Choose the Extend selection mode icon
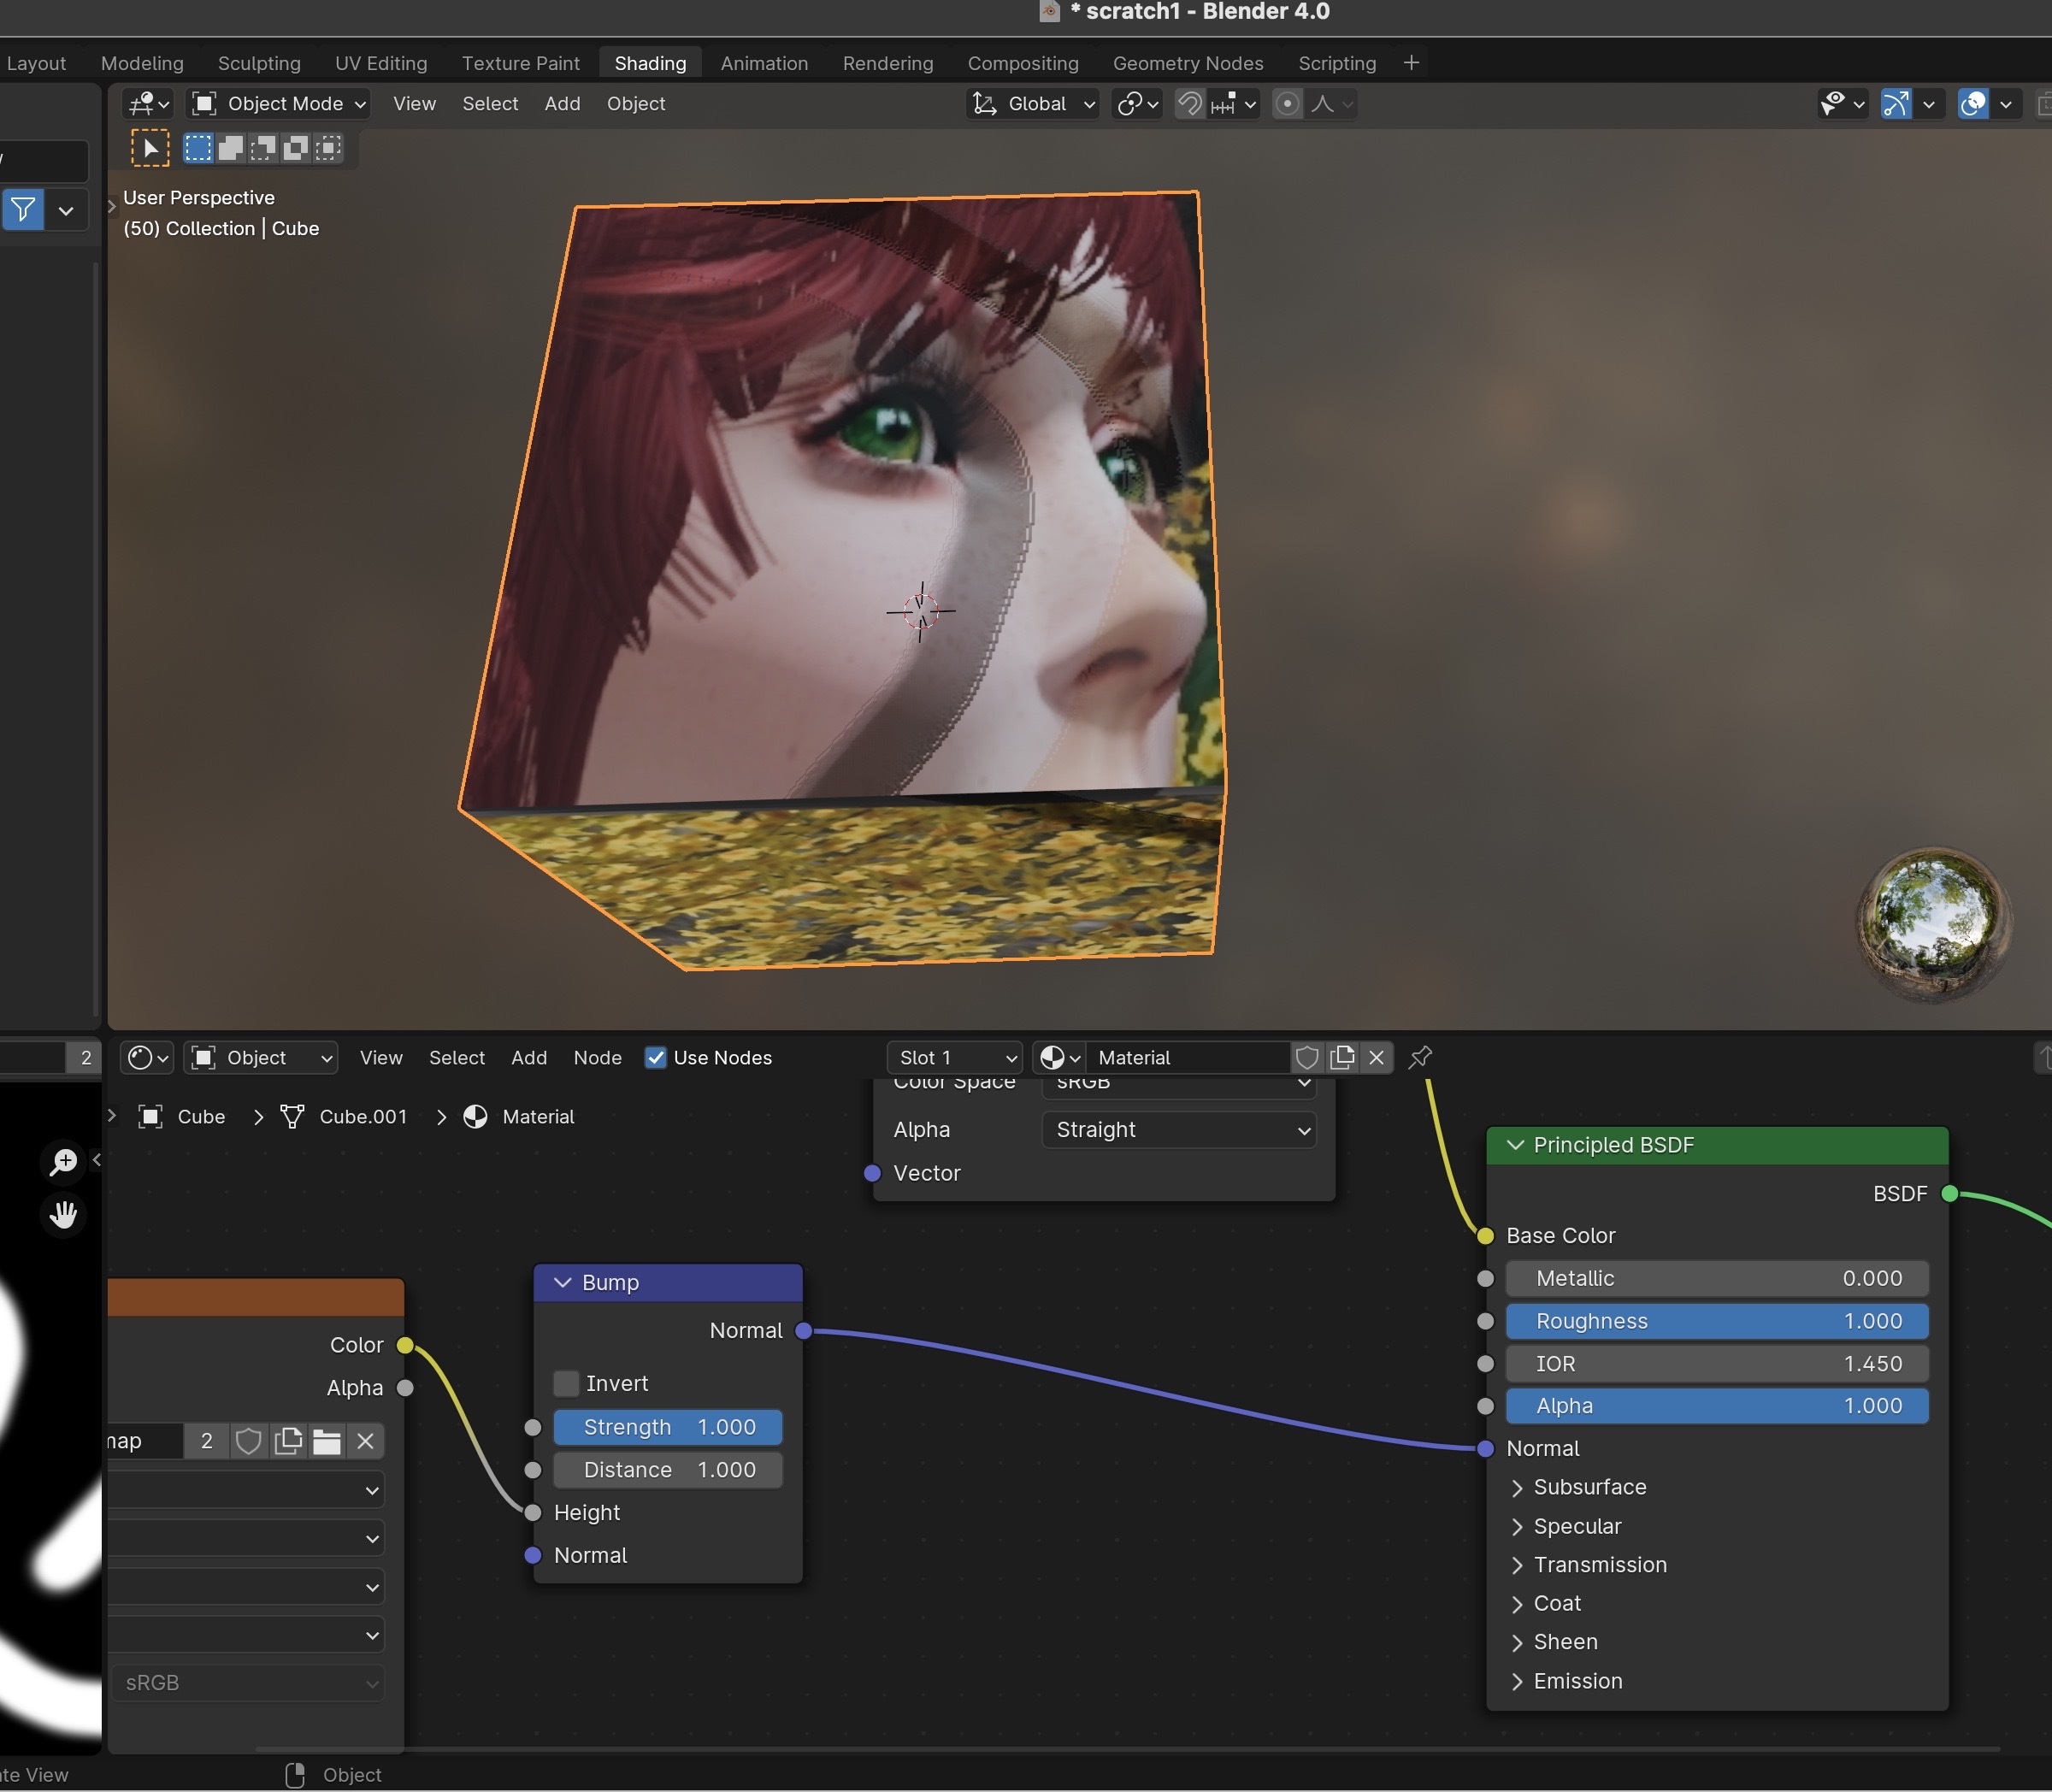Screen dimensions: 2052x1792 (x=230, y=148)
